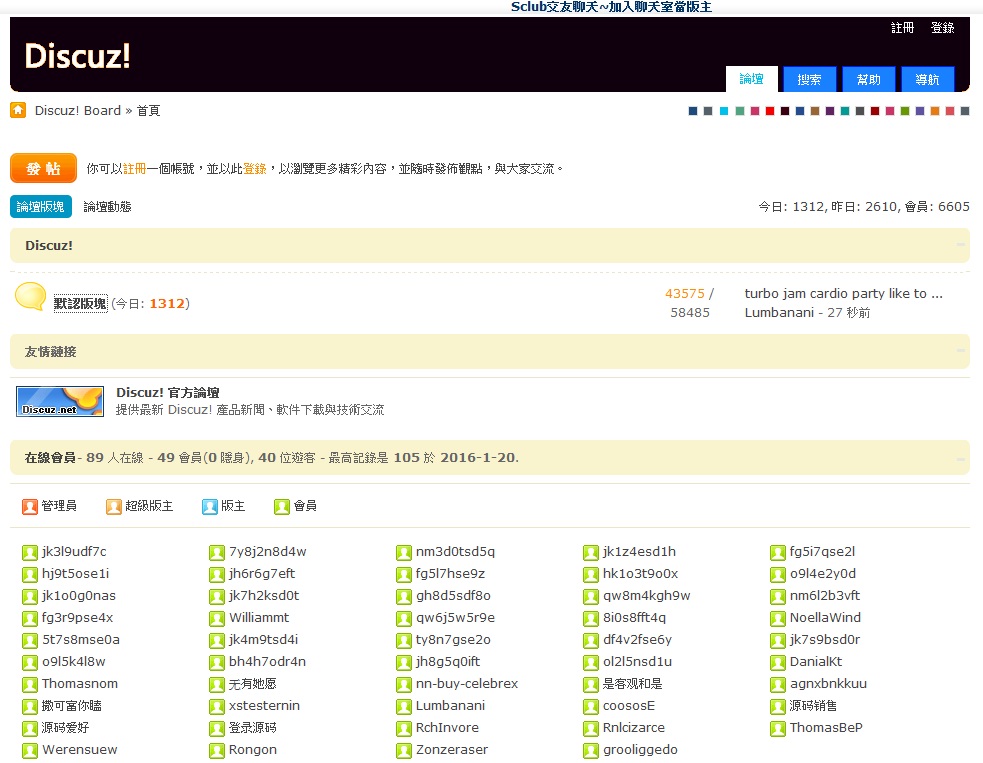Screen dimensions: 983x763
Task: Choose the brown style color swatch
Action: [815, 111]
